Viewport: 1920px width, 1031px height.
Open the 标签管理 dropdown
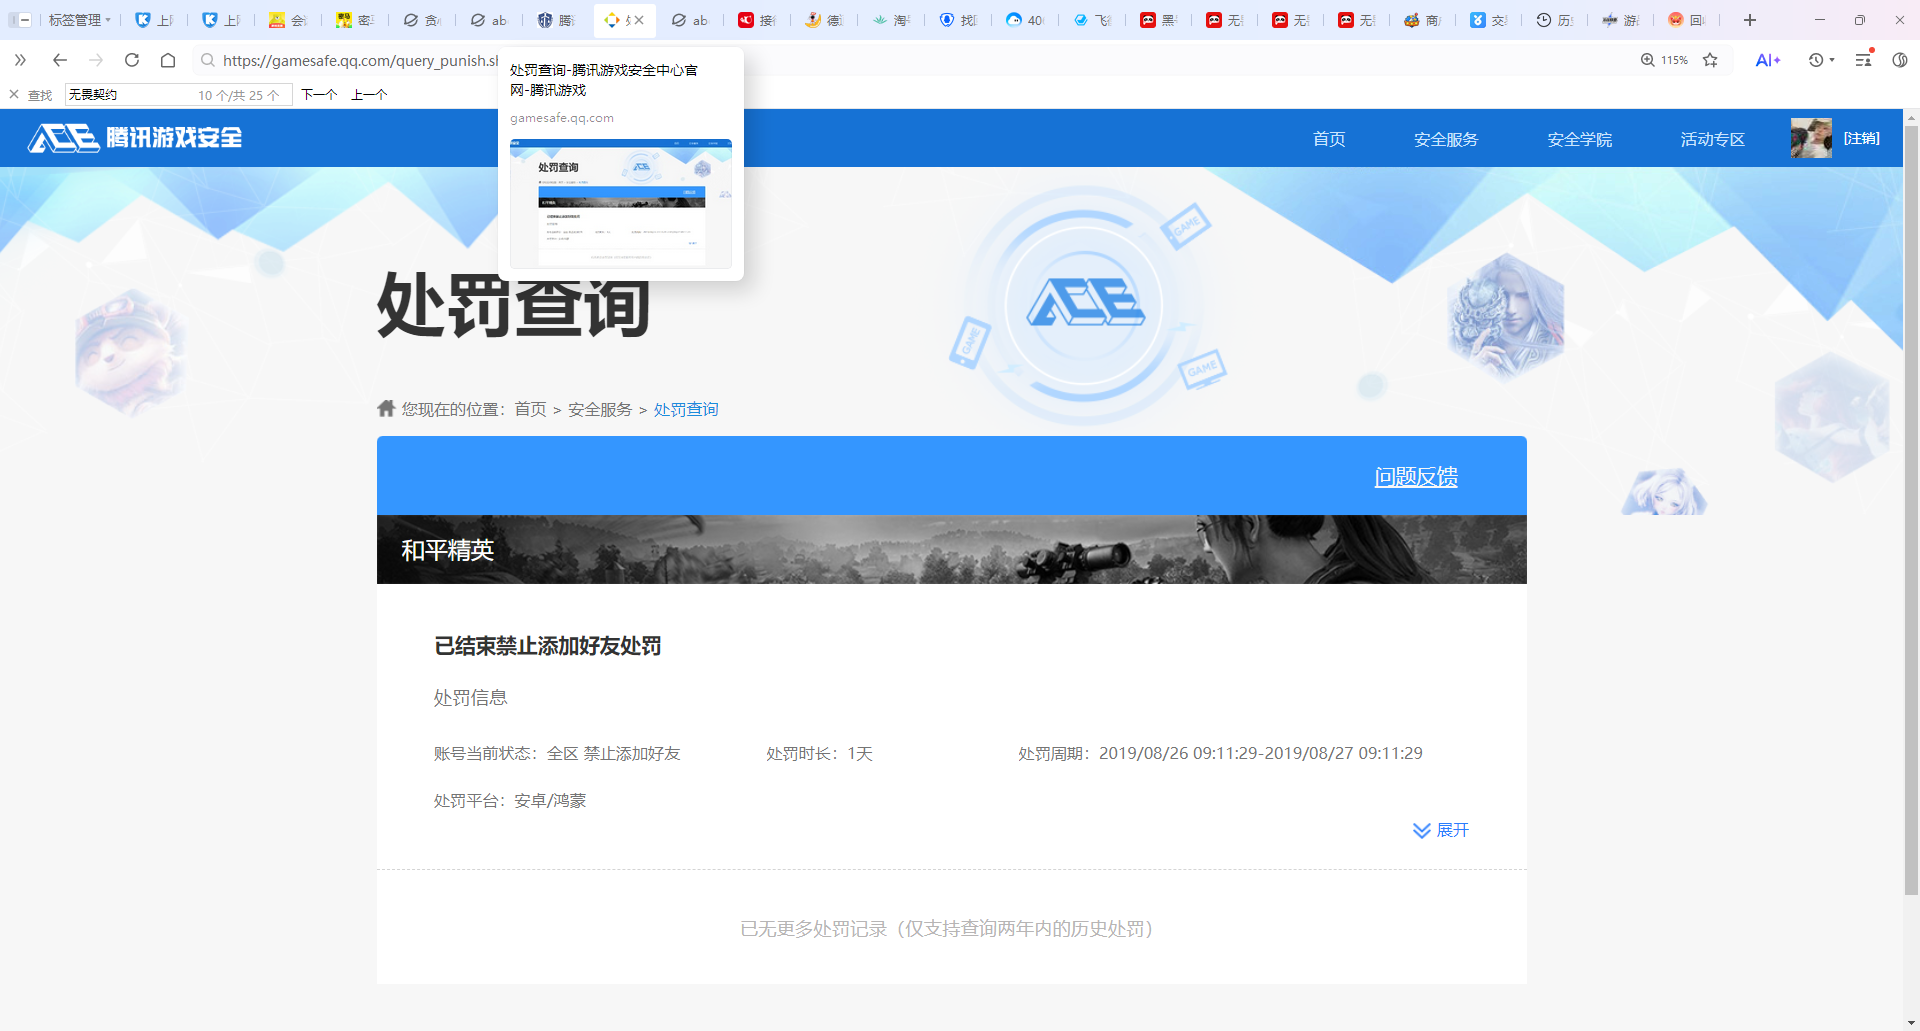(80, 20)
